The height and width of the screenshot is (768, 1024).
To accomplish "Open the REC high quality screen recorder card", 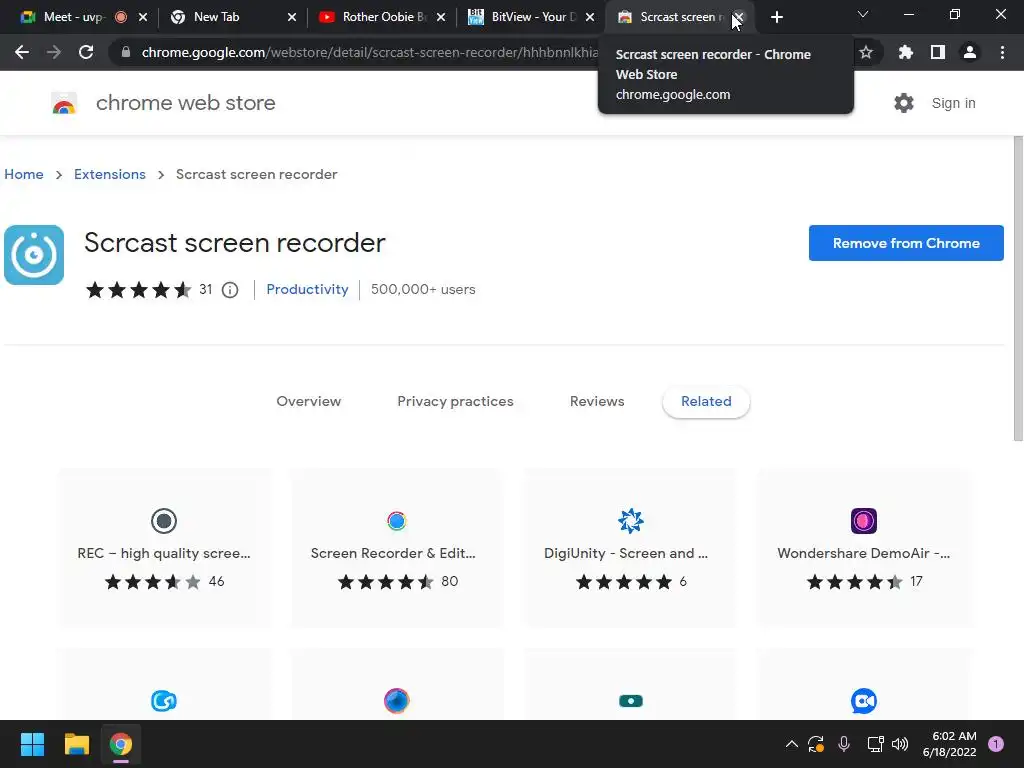I will tap(164, 547).
